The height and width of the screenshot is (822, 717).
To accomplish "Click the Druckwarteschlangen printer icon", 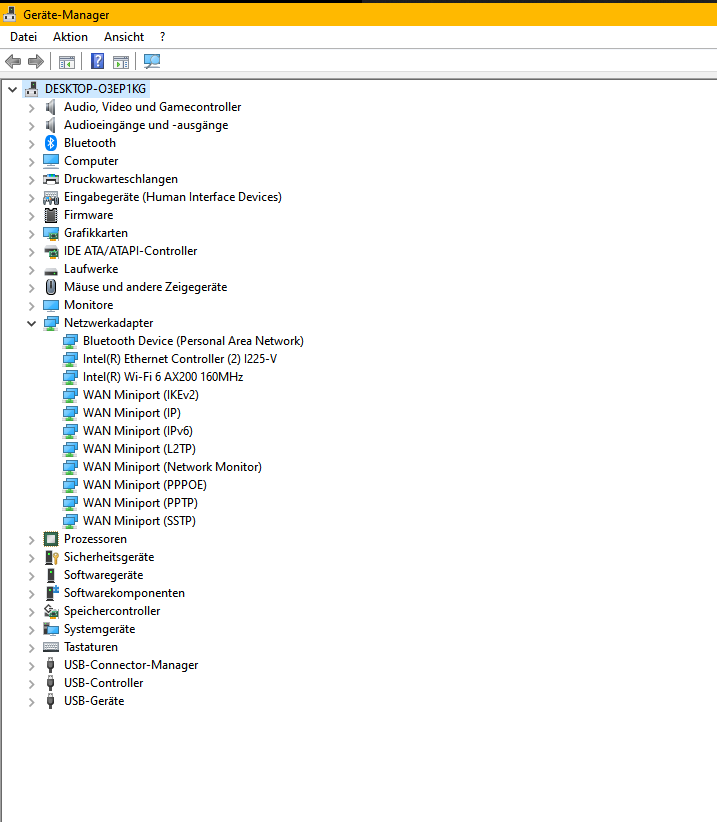I will (x=51, y=179).
